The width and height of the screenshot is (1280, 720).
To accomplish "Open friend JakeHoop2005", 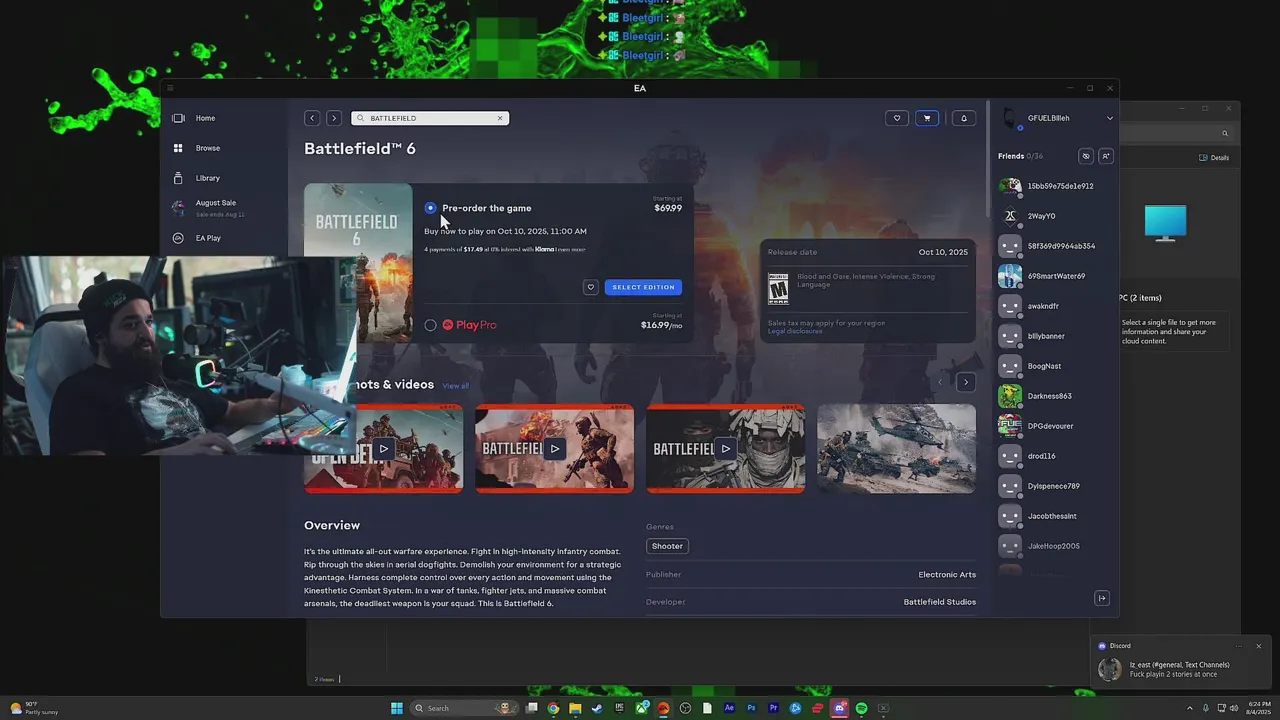I will tap(1055, 546).
